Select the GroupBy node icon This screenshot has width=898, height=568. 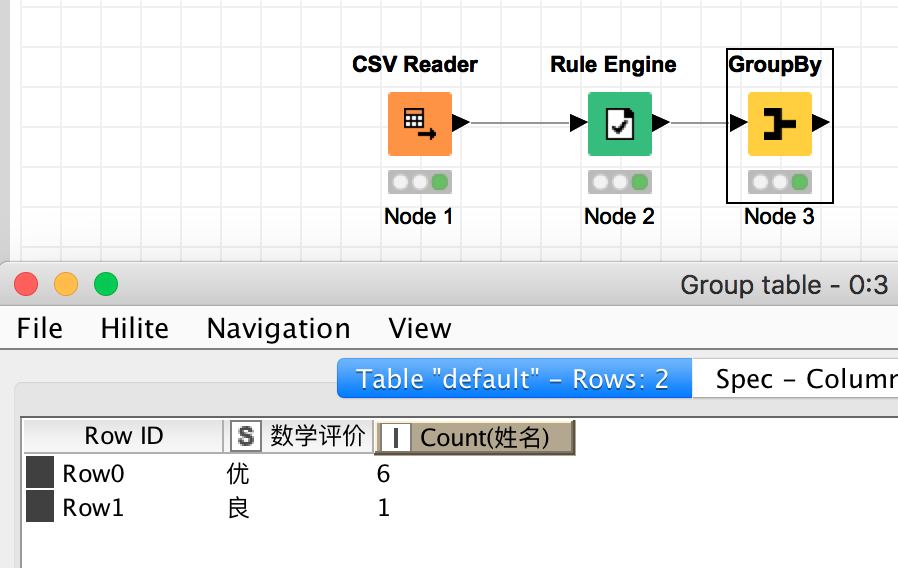click(779, 124)
